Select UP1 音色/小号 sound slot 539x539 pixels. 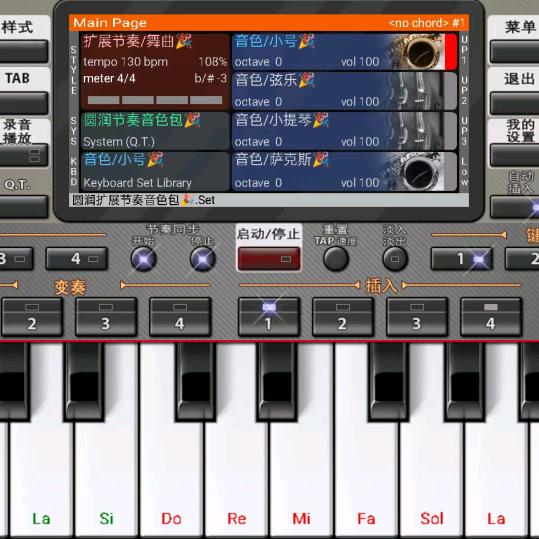coord(344,52)
